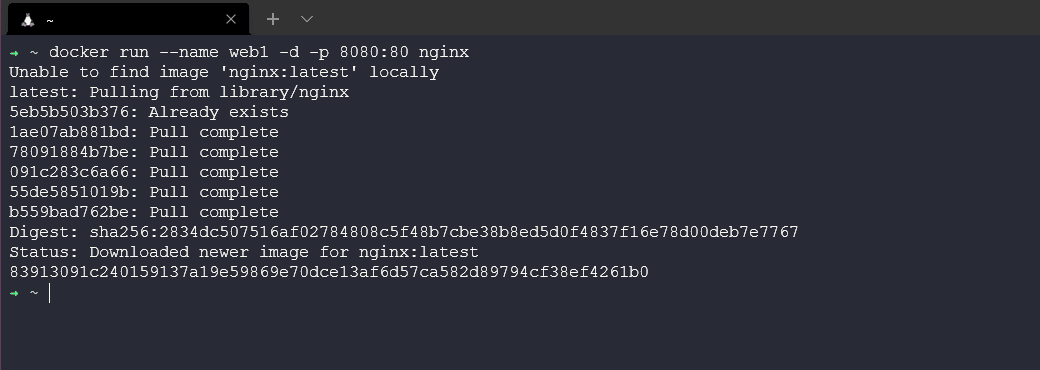Expand the new tab profile dropdown chevron
This screenshot has width=1040, height=370.
click(x=306, y=19)
